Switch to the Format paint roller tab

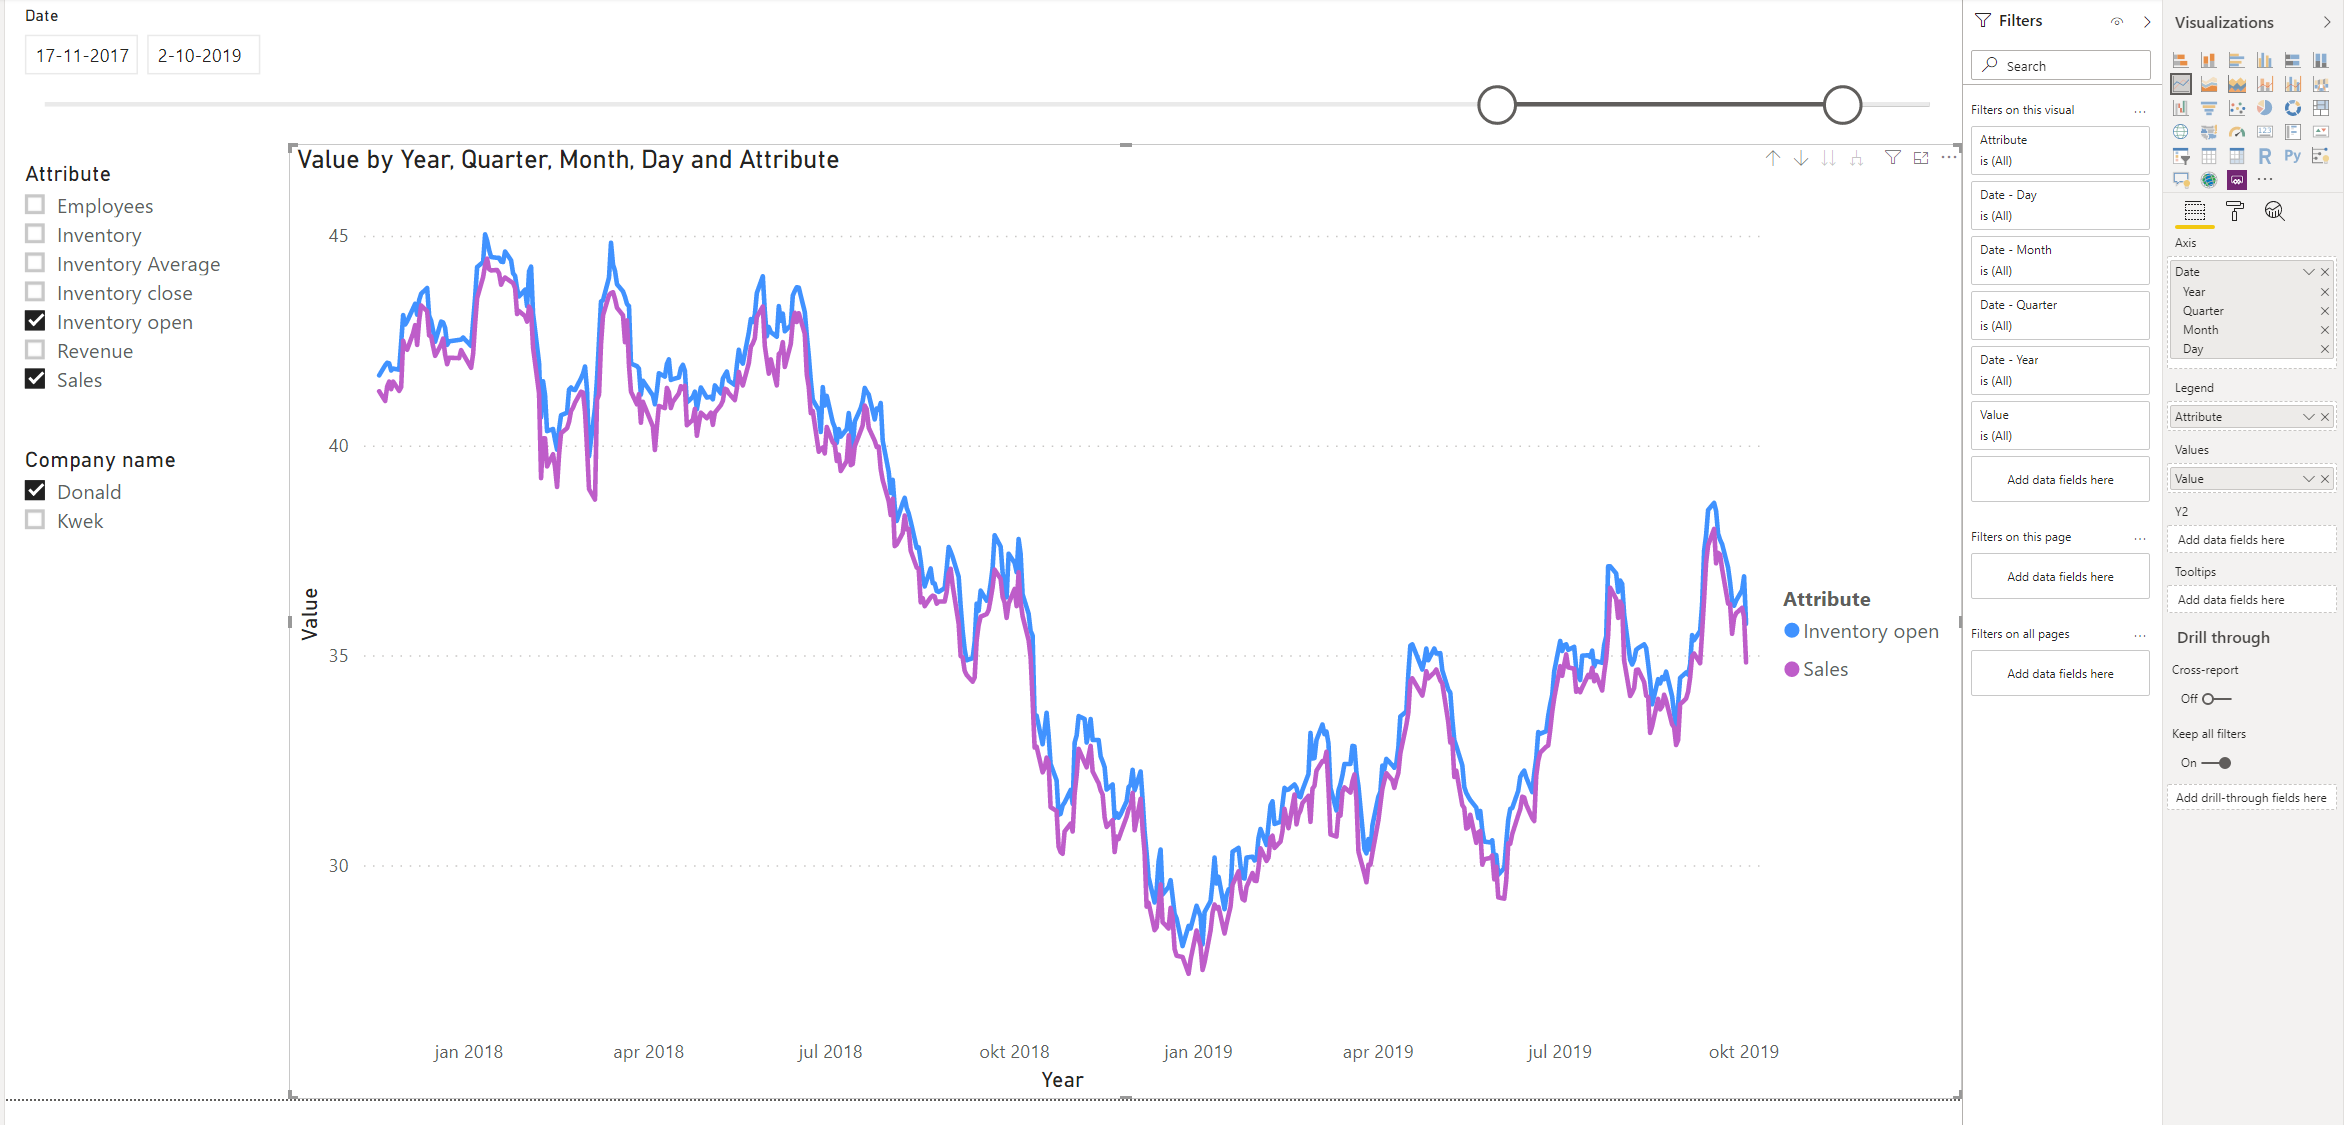pyautogui.click(x=2235, y=211)
